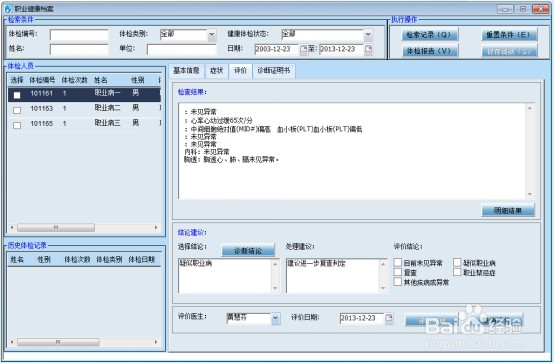Click the 体检人员 list horizontal scrollbar thumb

click(x=56, y=228)
